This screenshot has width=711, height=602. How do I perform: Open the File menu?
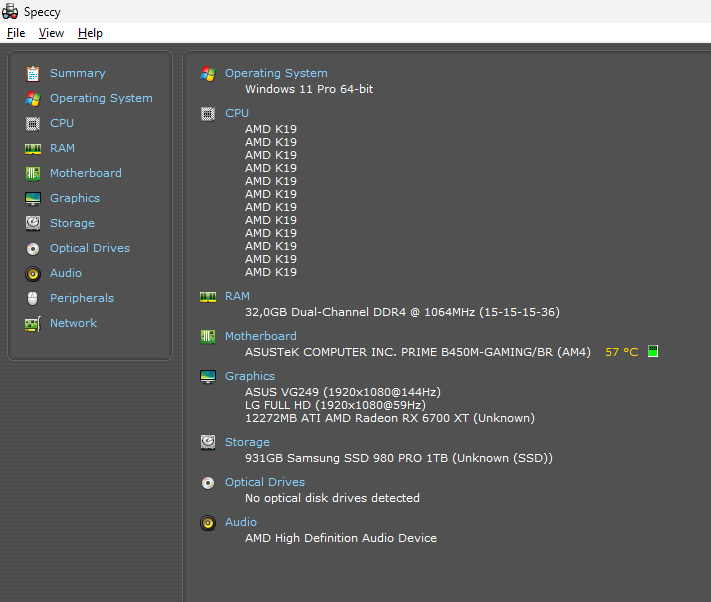(16, 33)
